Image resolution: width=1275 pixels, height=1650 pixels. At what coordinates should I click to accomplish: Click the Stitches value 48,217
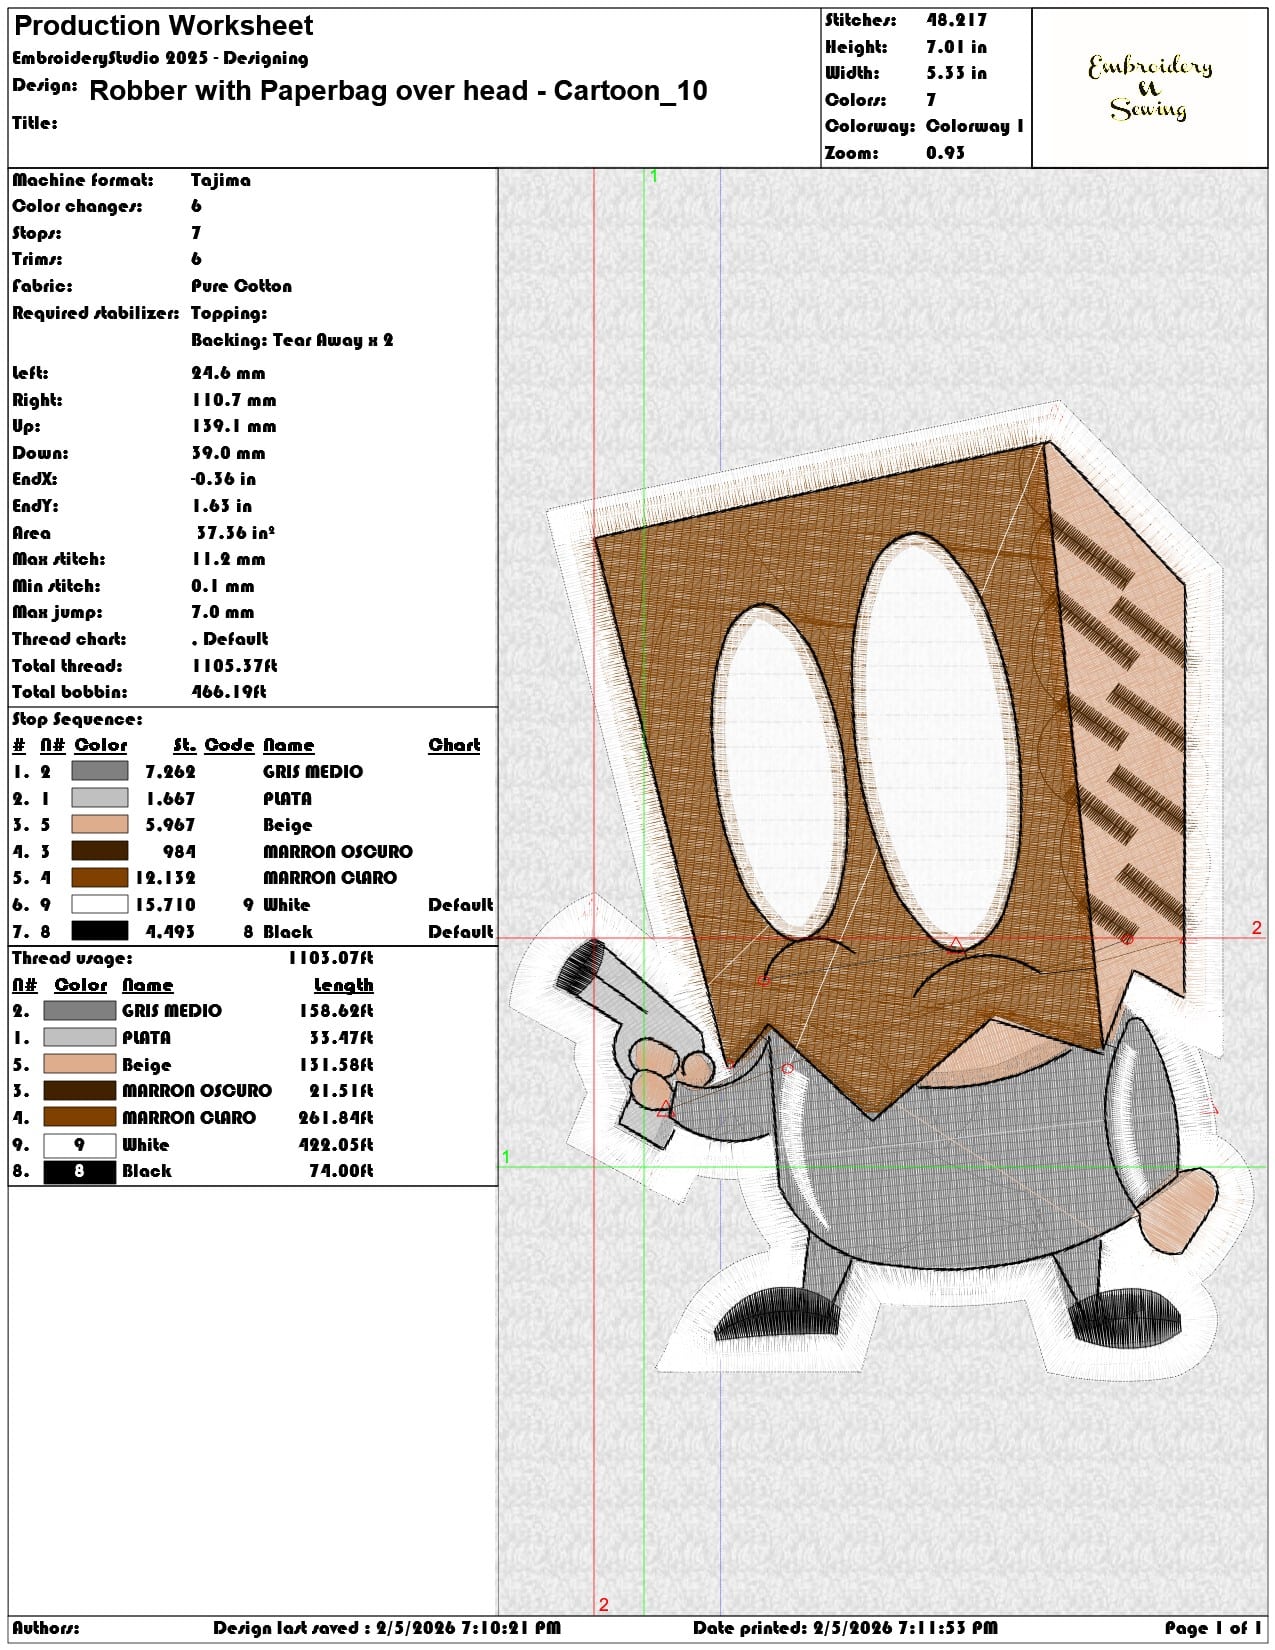pos(956,20)
